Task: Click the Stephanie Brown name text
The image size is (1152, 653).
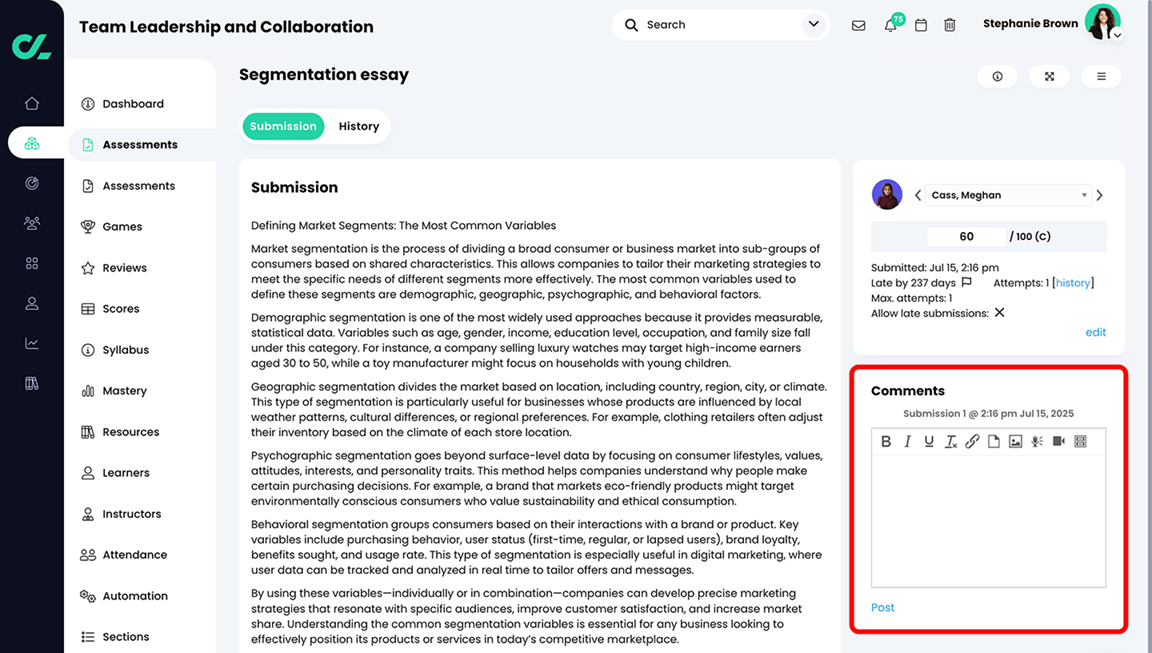Action: tap(1030, 24)
